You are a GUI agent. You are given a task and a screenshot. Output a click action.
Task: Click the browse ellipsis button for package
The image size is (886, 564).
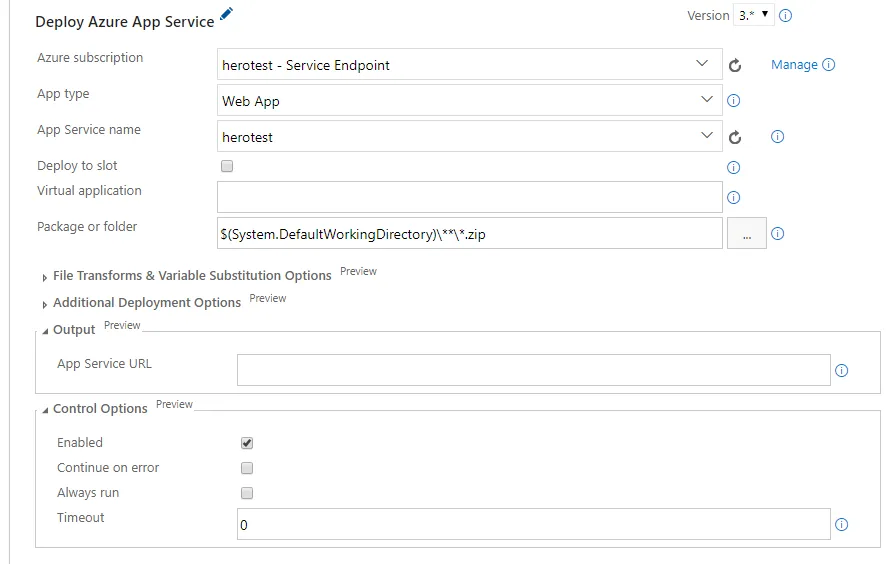746,234
